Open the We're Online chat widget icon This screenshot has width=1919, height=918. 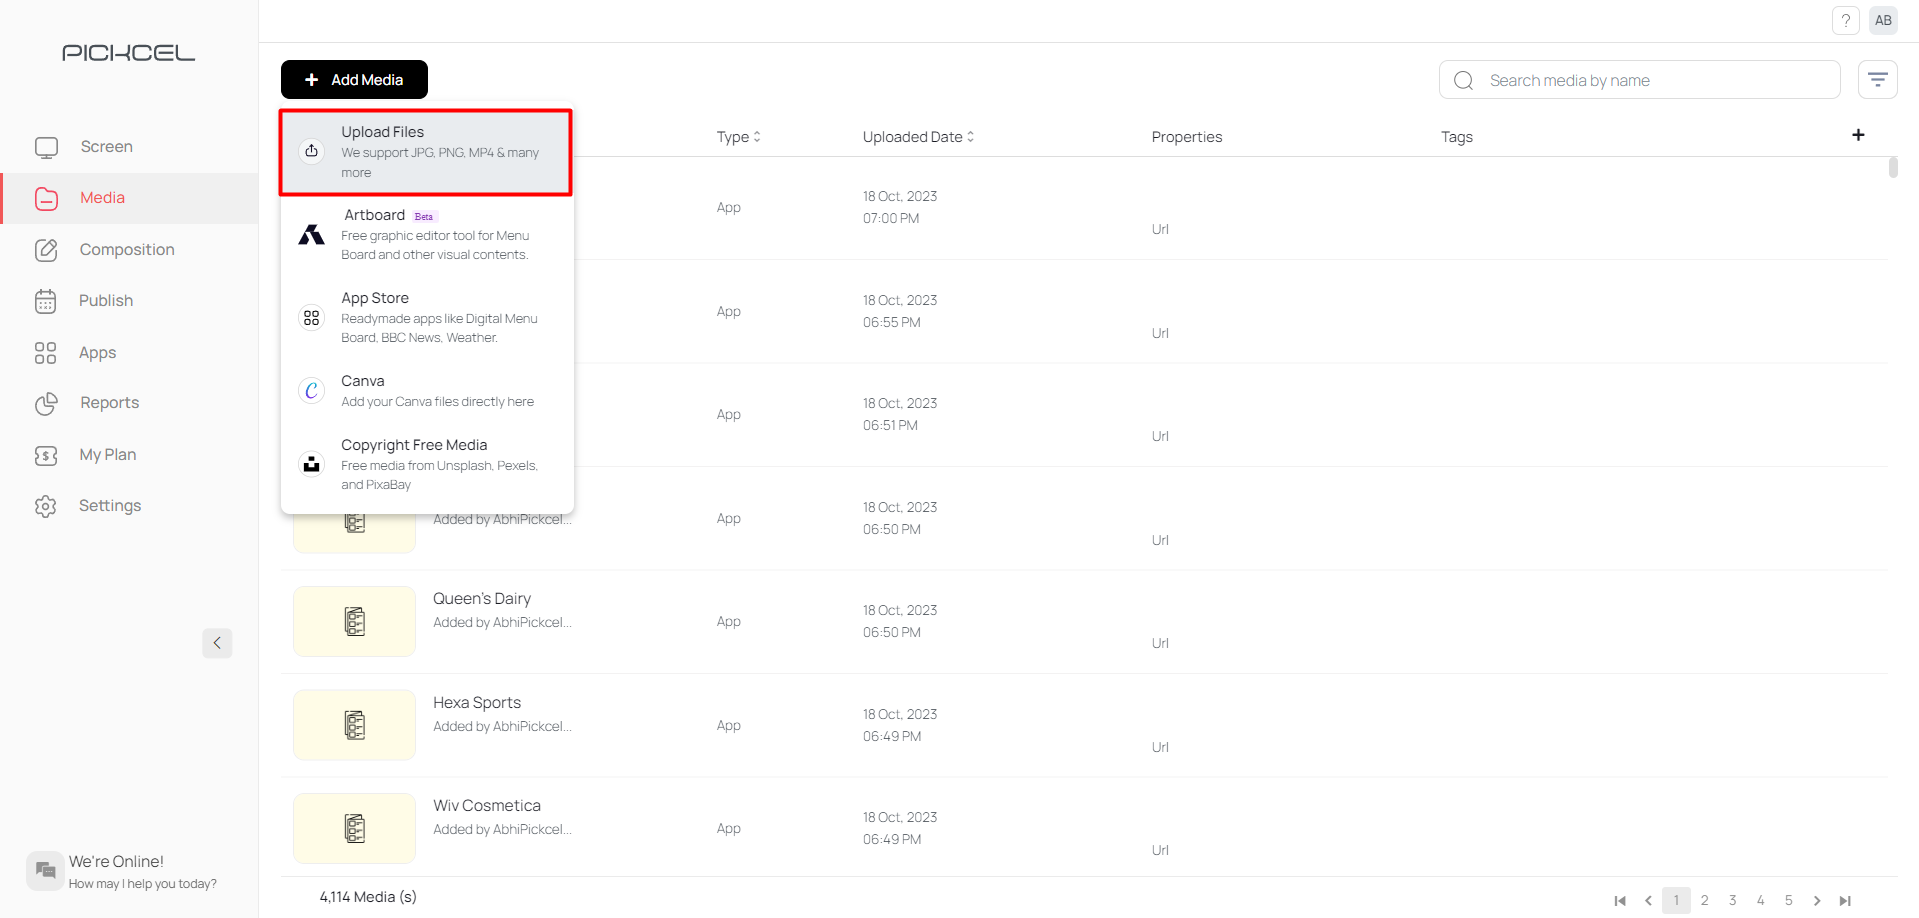click(x=45, y=871)
